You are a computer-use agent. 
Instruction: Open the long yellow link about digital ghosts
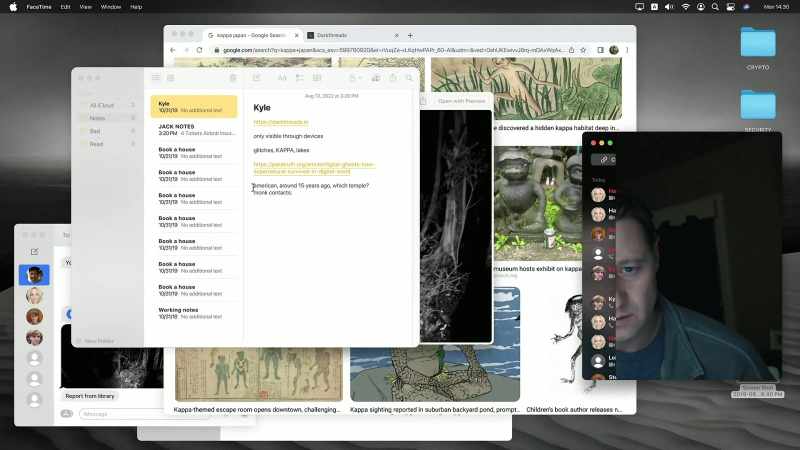tap(314, 168)
